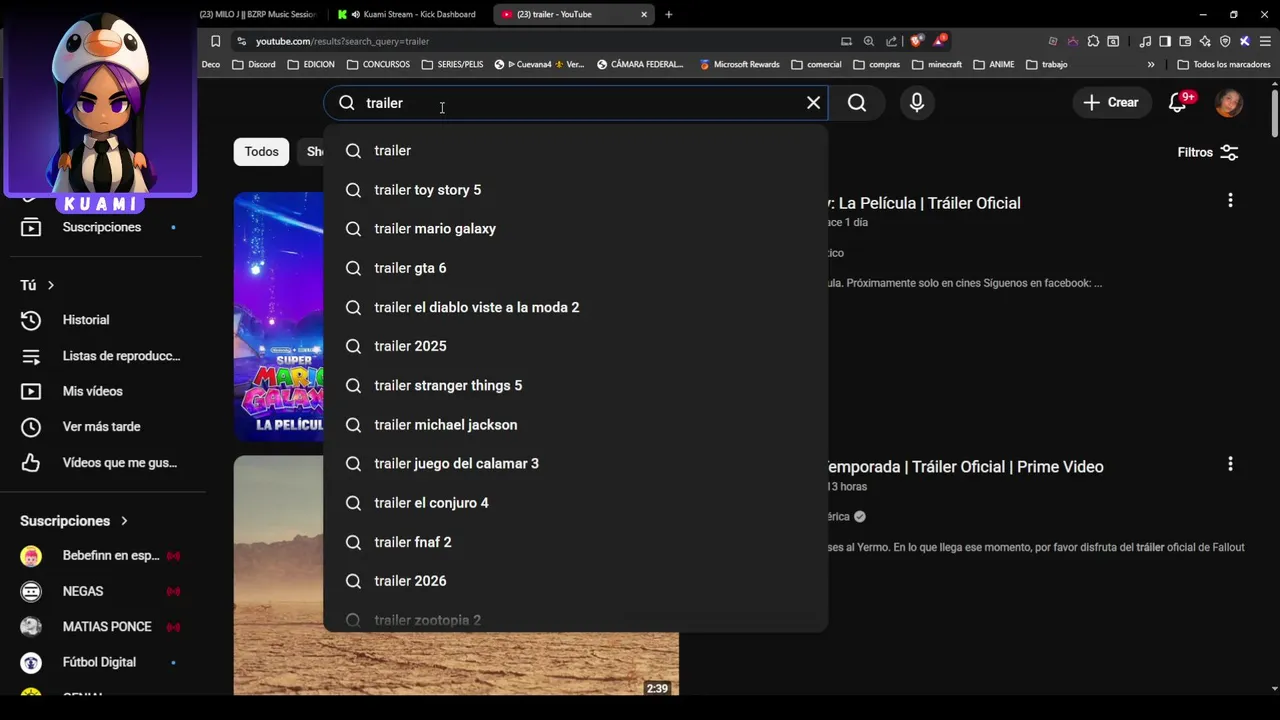Screen dimensions: 1280x720
Task: Open the browser hamburger main menu
Action: point(1264,41)
